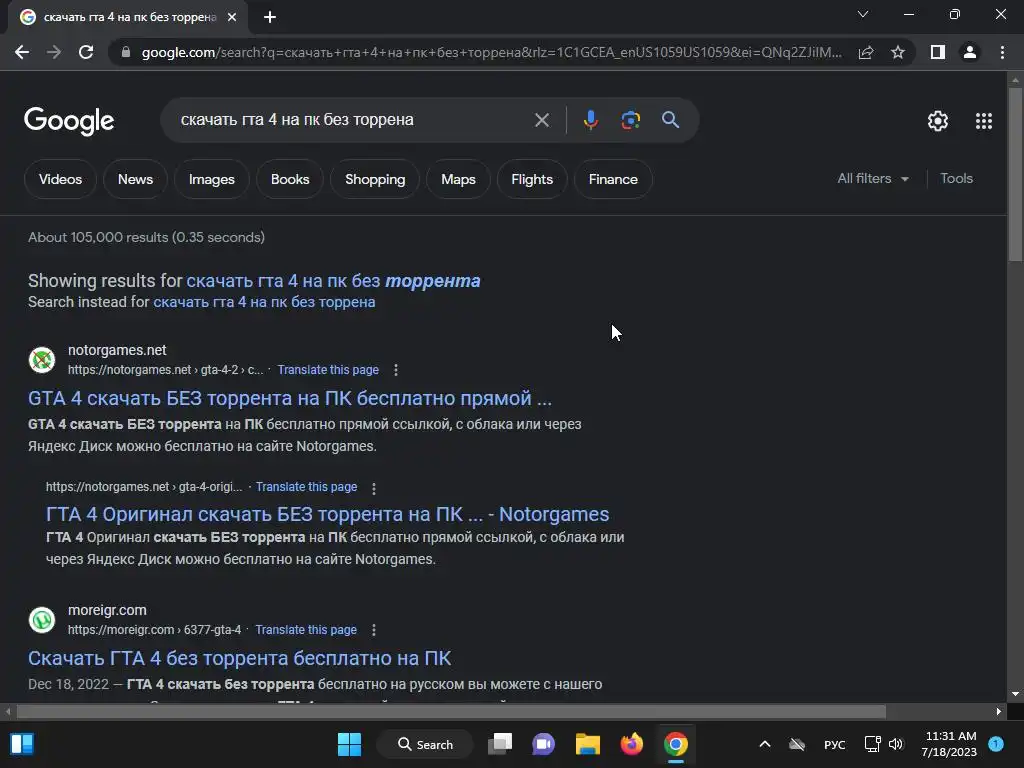Image resolution: width=1024 pixels, height=768 pixels.
Task: Click vertical scrollbar down arrow
Action: pos(1015,695)
